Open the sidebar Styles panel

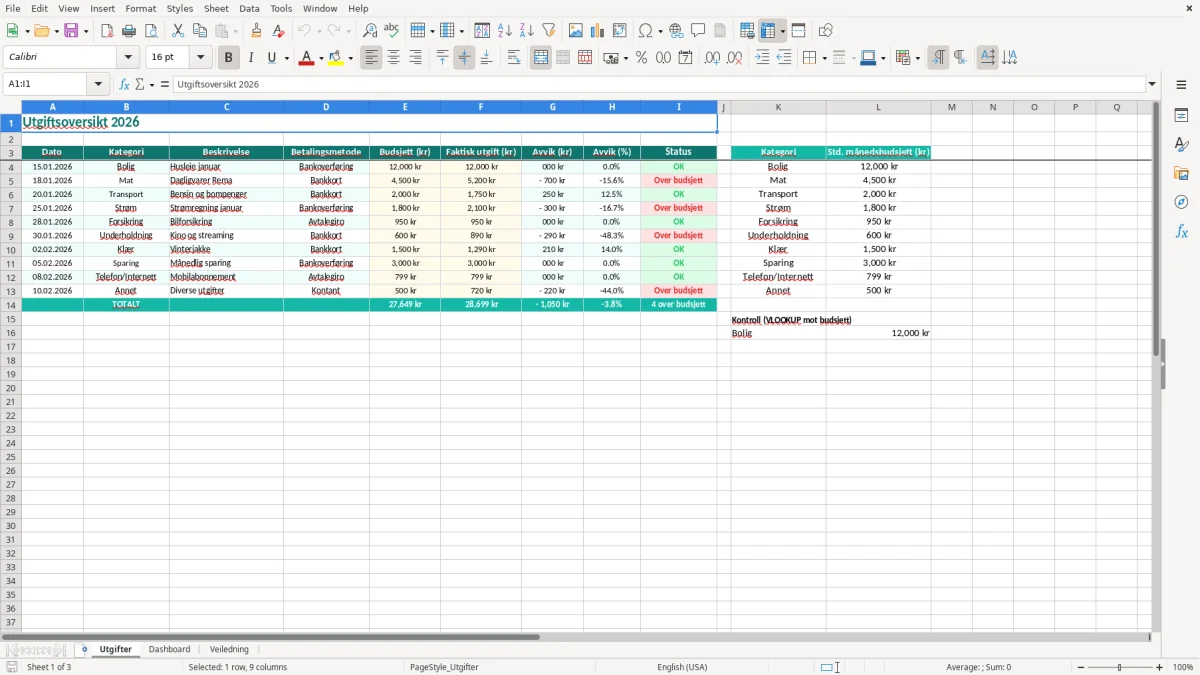(x=1181, y=144)
